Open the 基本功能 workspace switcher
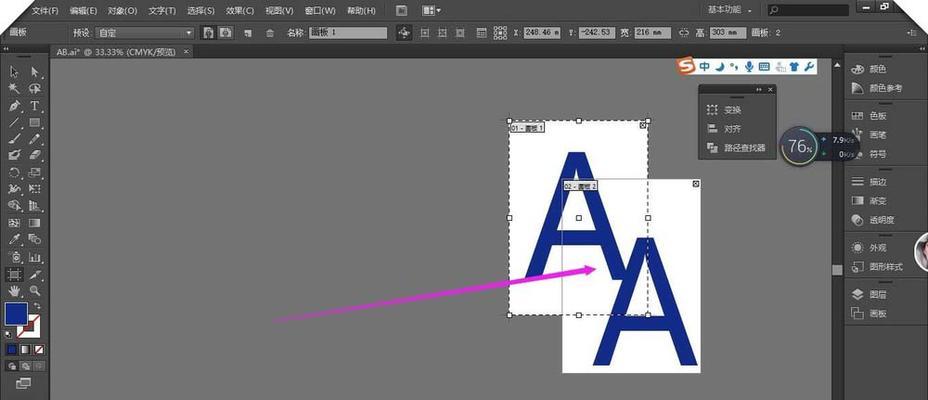Image resolution: width=928 pixels, height=400 pixels. [x=730, y=10]
